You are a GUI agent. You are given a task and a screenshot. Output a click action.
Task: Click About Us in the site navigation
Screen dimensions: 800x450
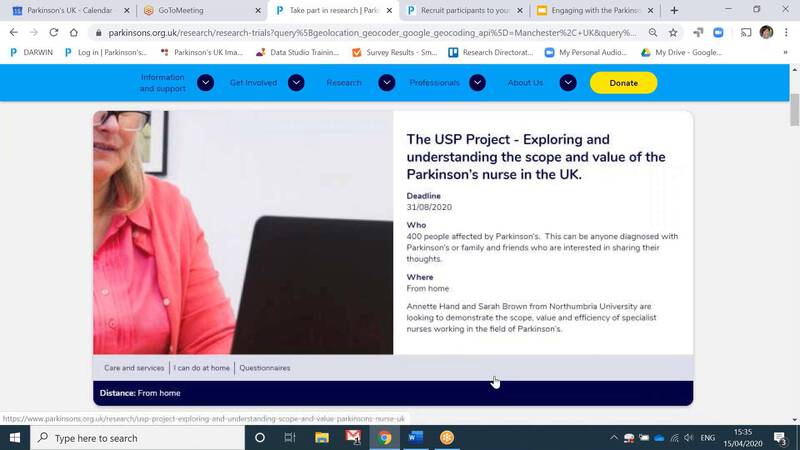pyautogui.click(x=525, y=83)
